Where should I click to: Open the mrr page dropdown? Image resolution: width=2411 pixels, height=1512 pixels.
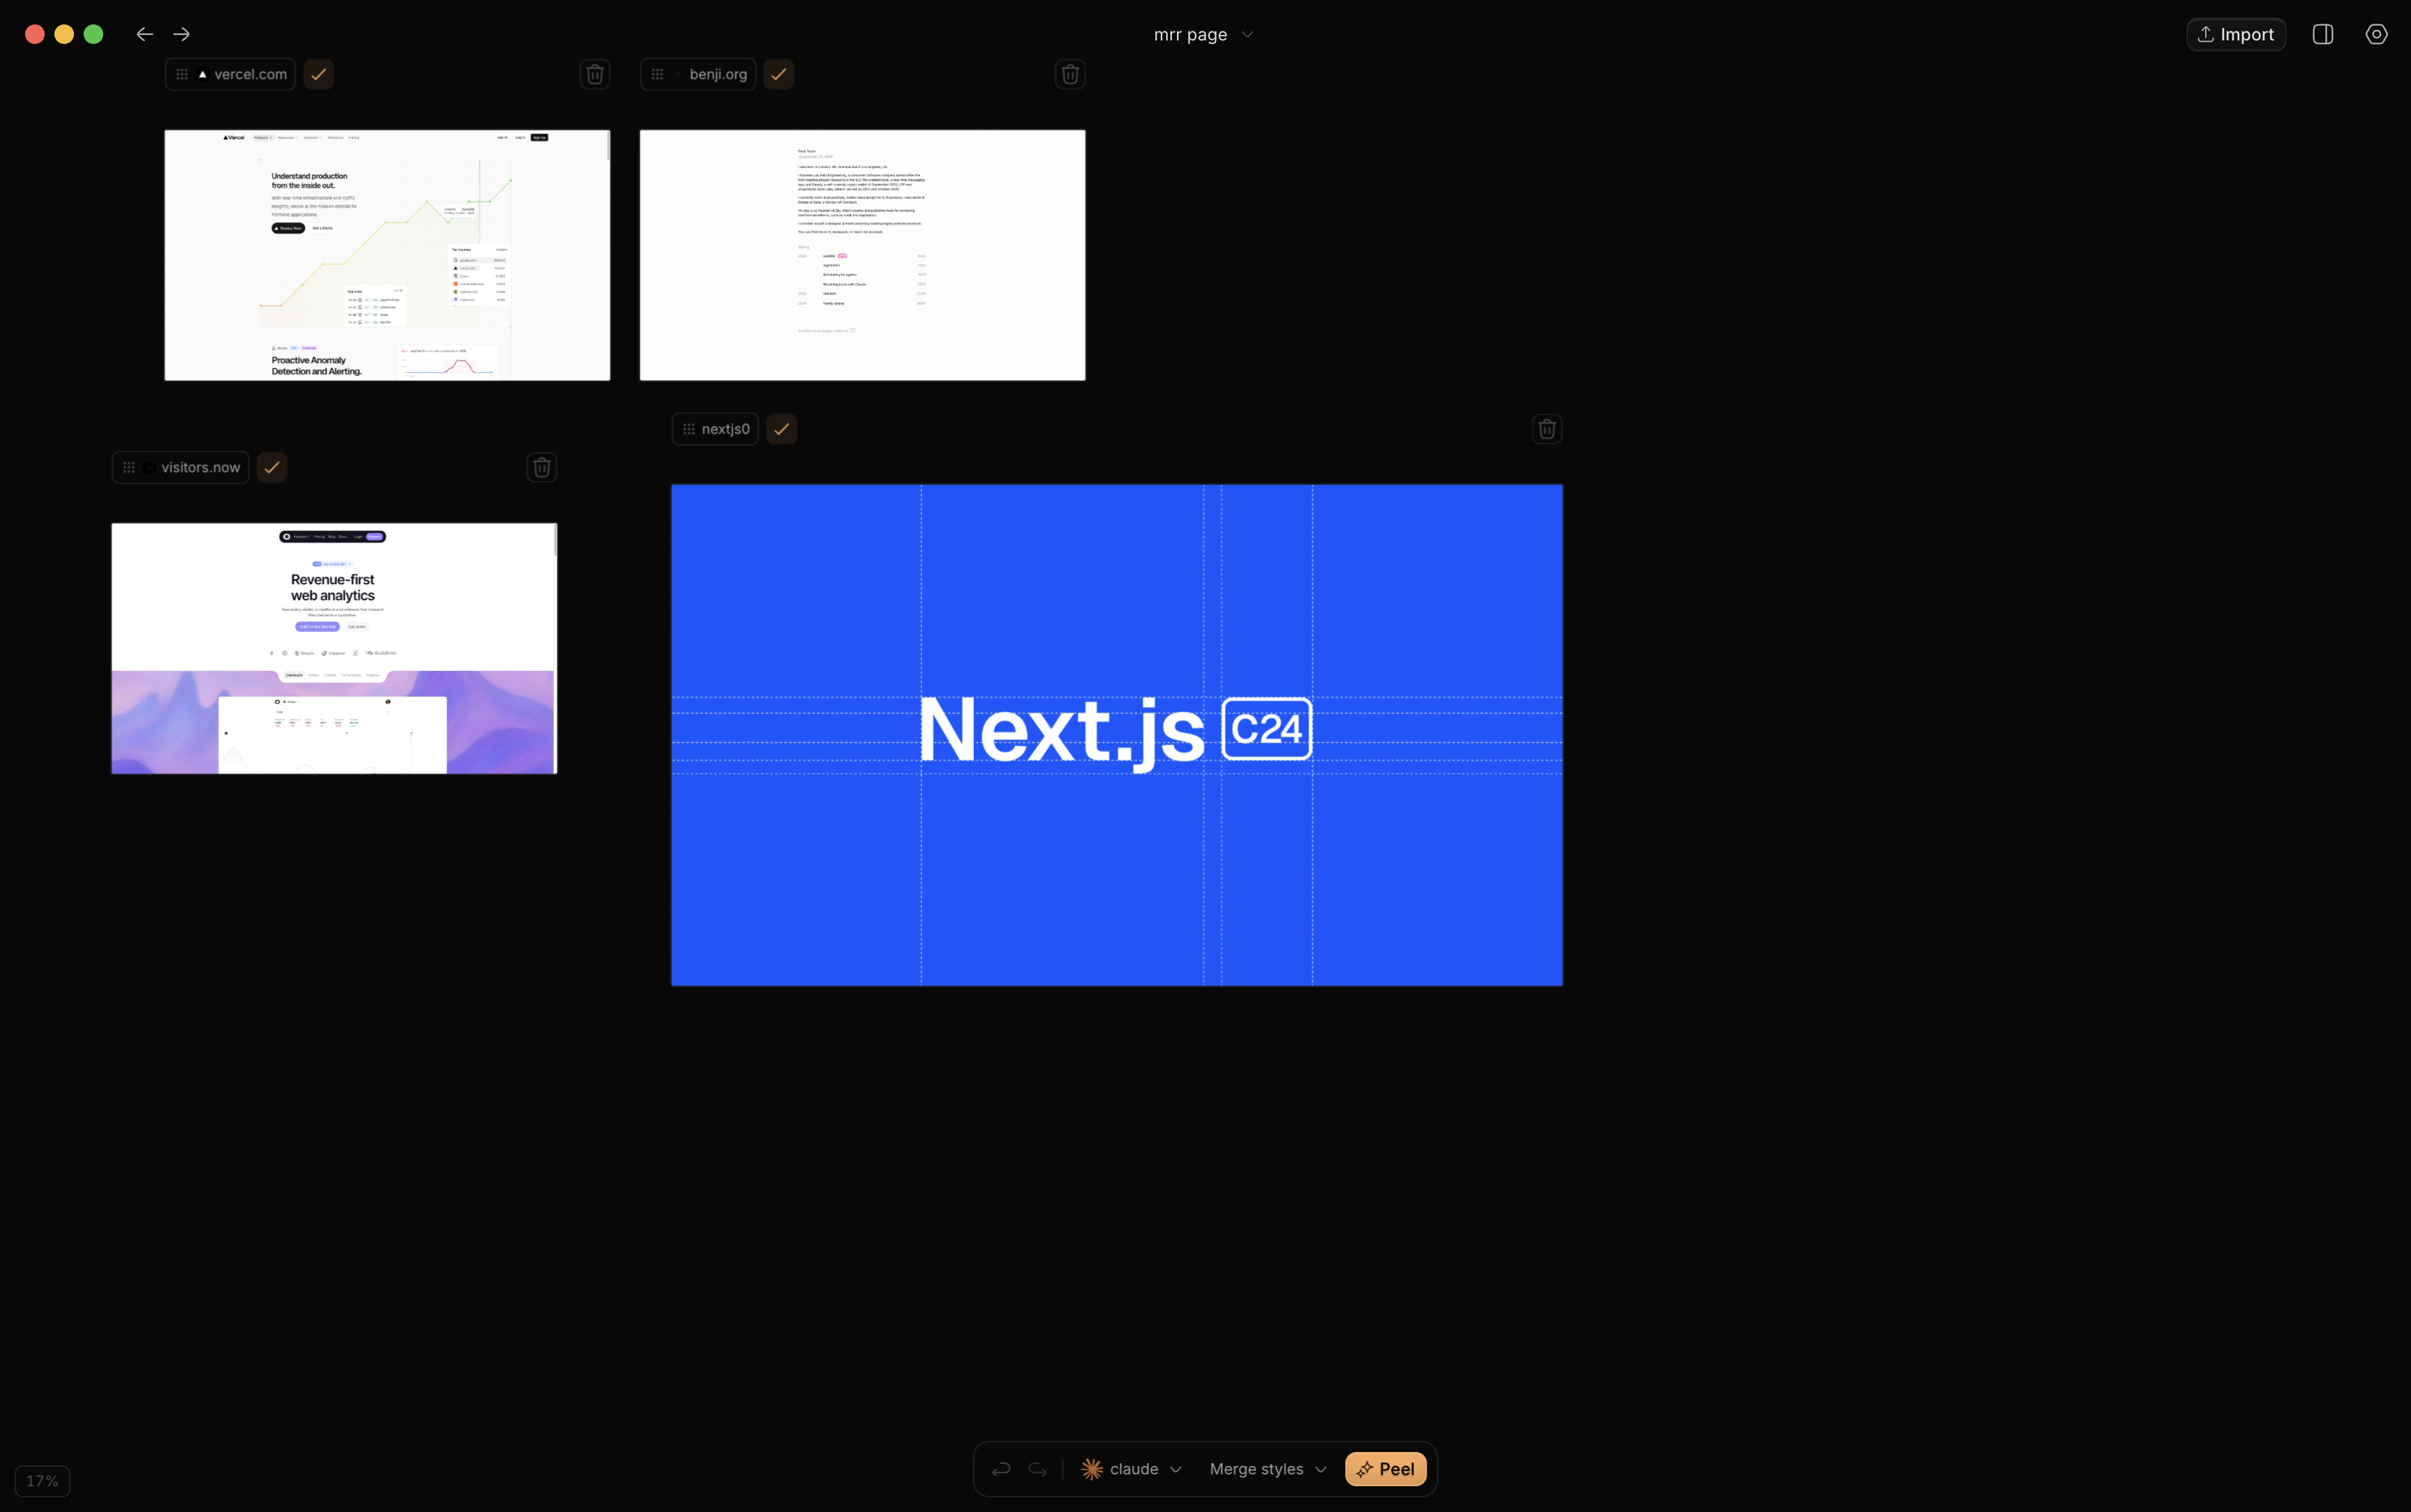(1203, 34)
